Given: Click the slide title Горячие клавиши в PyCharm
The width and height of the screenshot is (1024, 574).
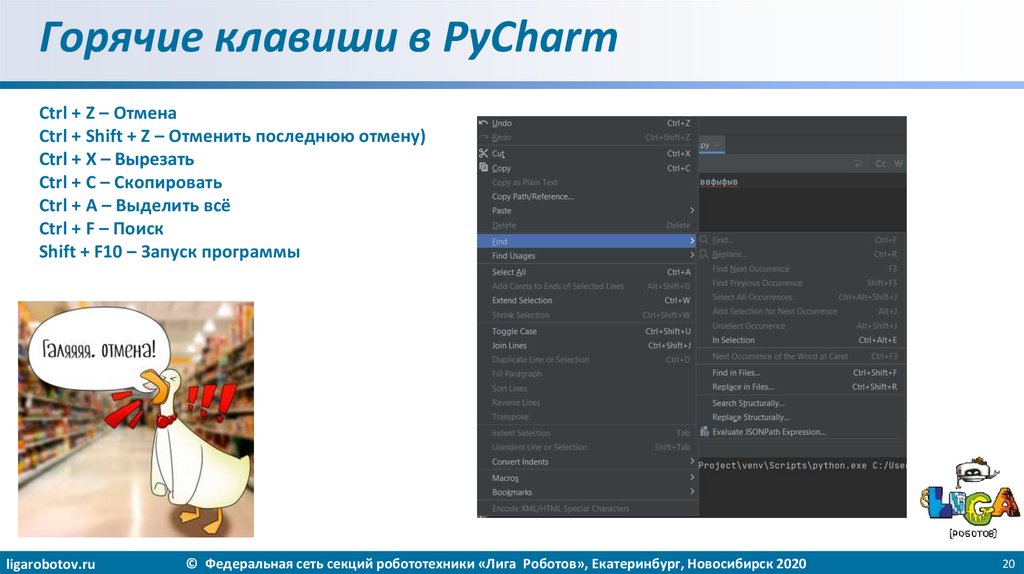Looking at the screenshot, I should pos(328,37).
